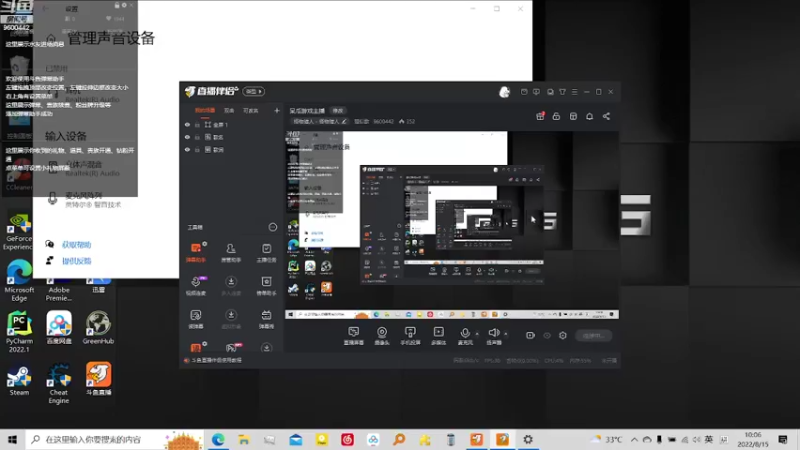Add a screen capture source in bottom bar
This screenshot has height=450, width=800.
(x=354, y=336)
